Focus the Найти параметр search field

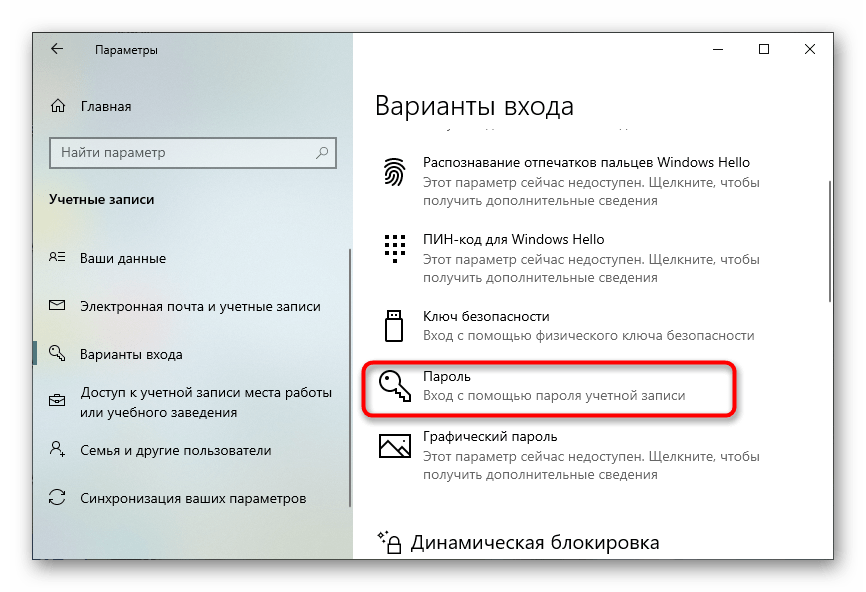pyautogui.click(x=193, y=153)
